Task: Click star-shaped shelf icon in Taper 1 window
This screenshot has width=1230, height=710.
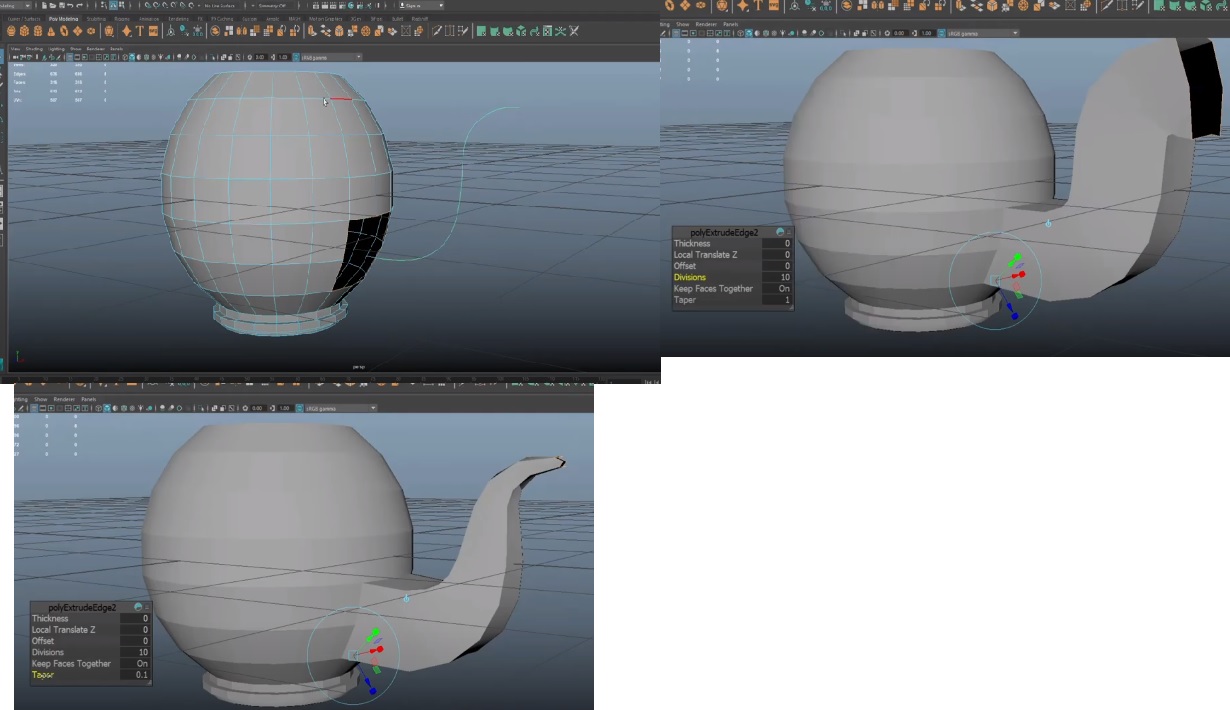Action: 743,6
